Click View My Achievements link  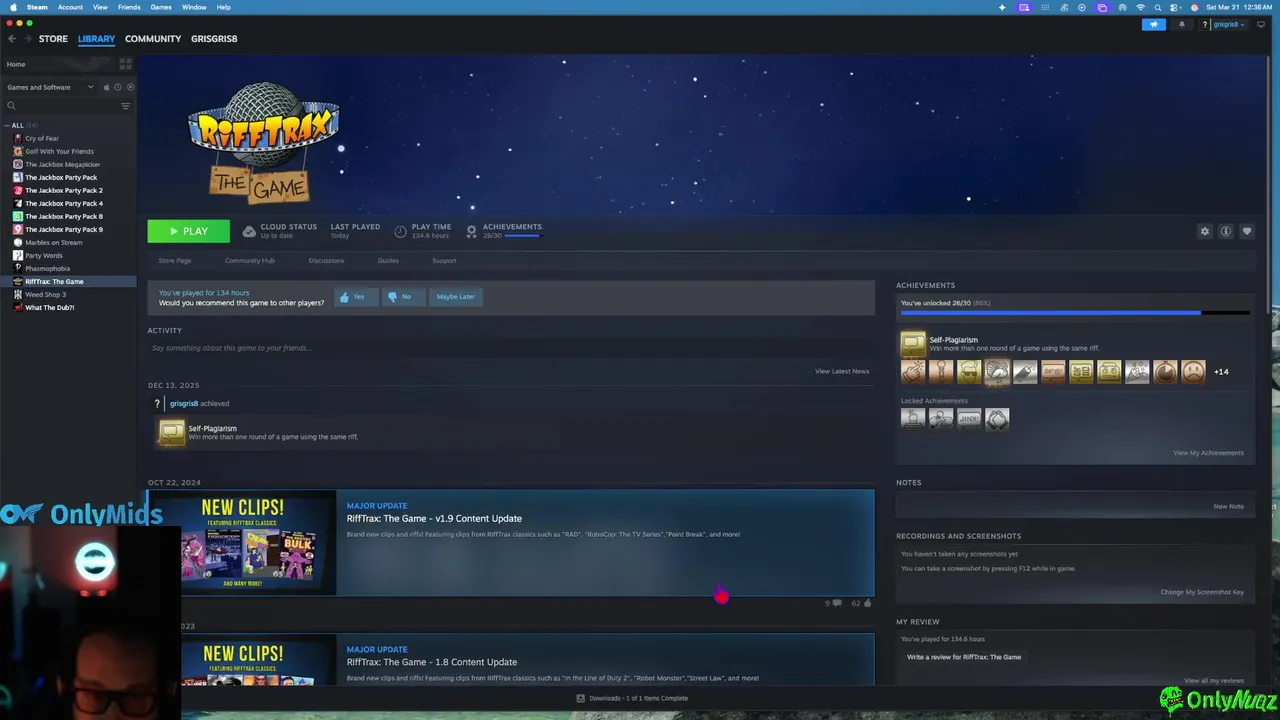click(x=1208, y=453)
